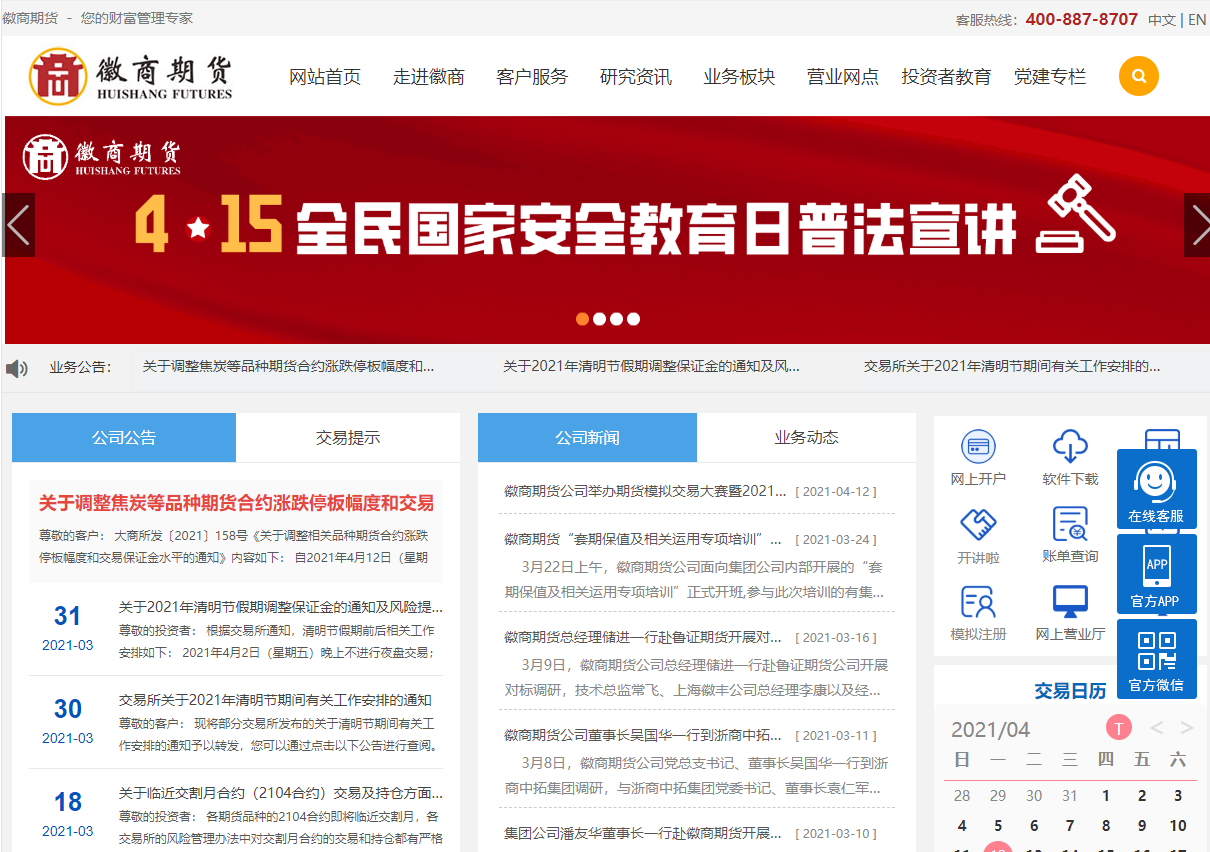1210x852 pixels.
Task: Open the 18 2021-03 announcement on 2104合约
Action: click(x=280, y=793)
